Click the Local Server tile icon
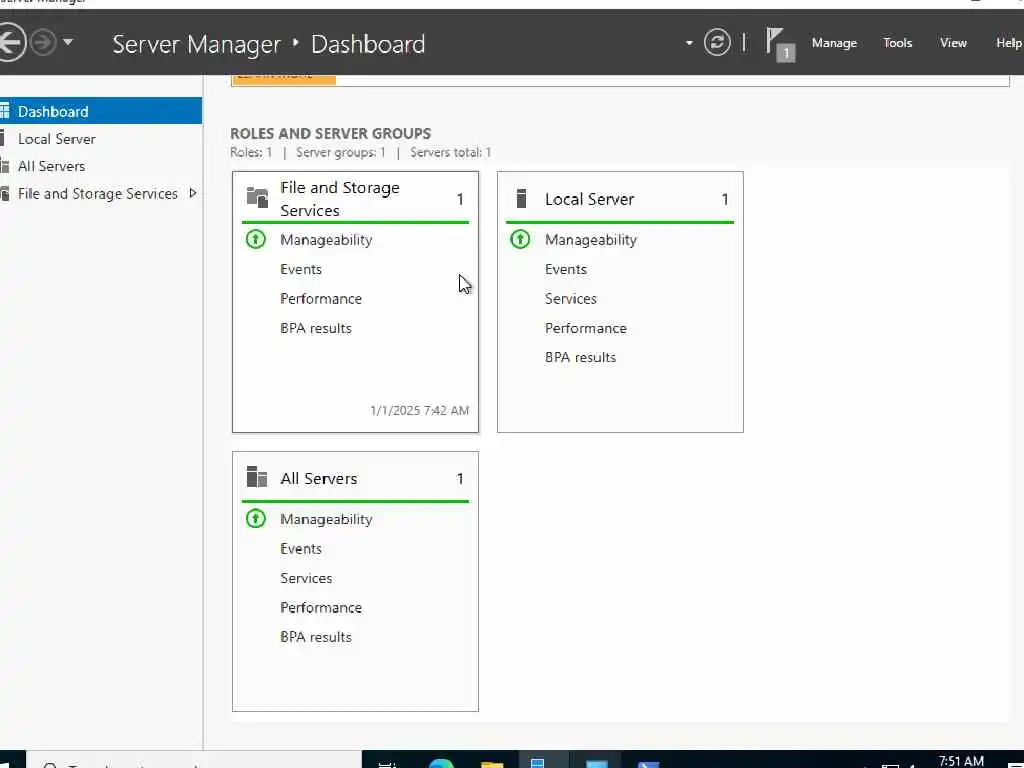This screenshot has height=768, width=1024. pos(521,199)
